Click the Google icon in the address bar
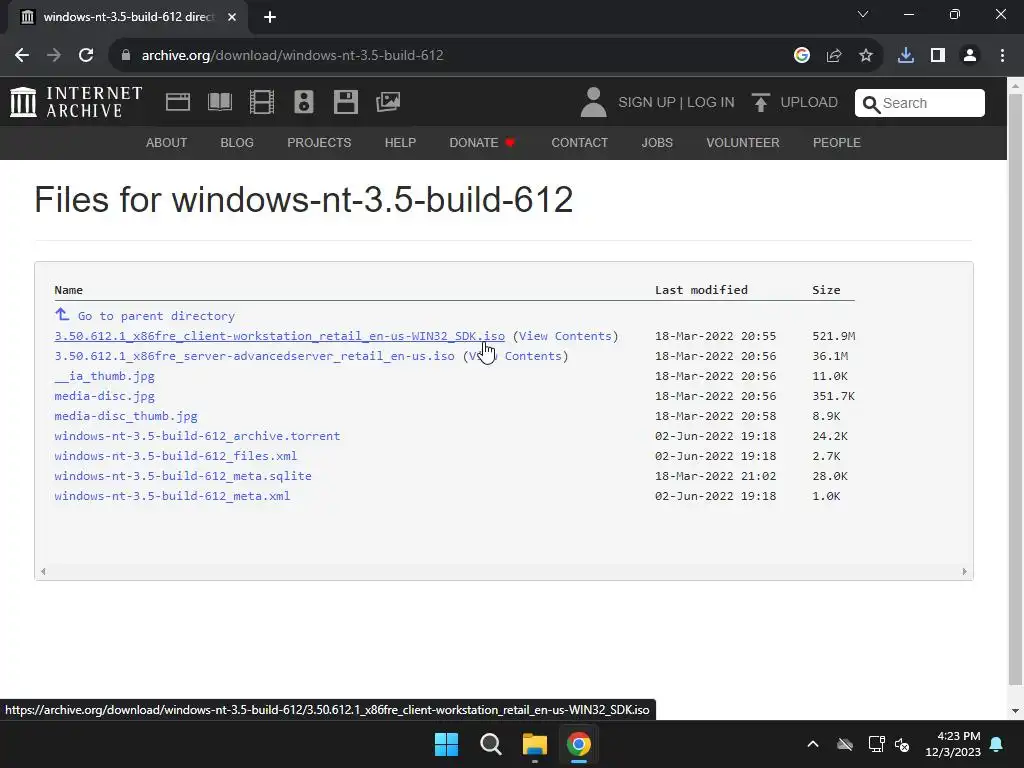The width and height of the screenshot is (1024, 768). pyautogui.click(x=802, y=55)
